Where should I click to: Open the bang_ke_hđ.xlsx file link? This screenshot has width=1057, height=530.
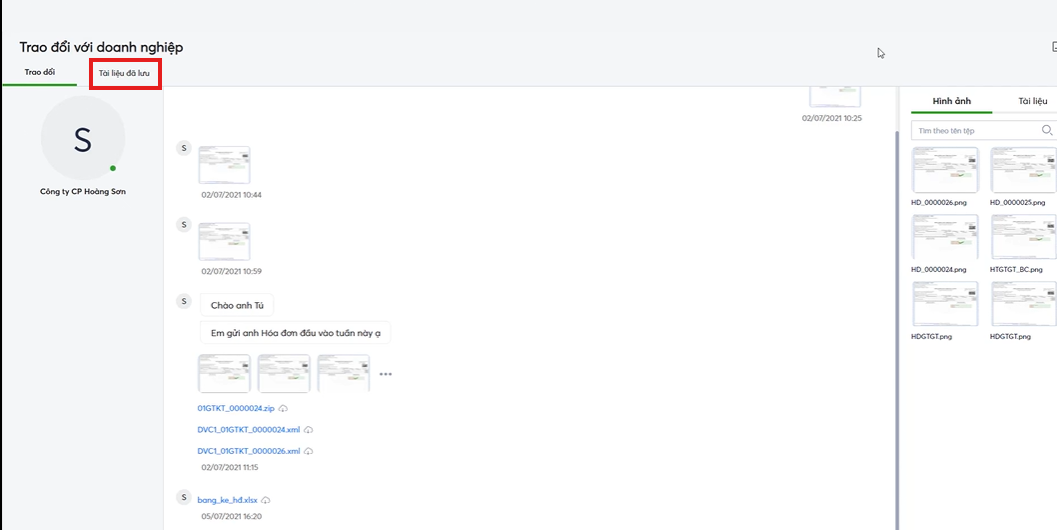pos(228,500)
